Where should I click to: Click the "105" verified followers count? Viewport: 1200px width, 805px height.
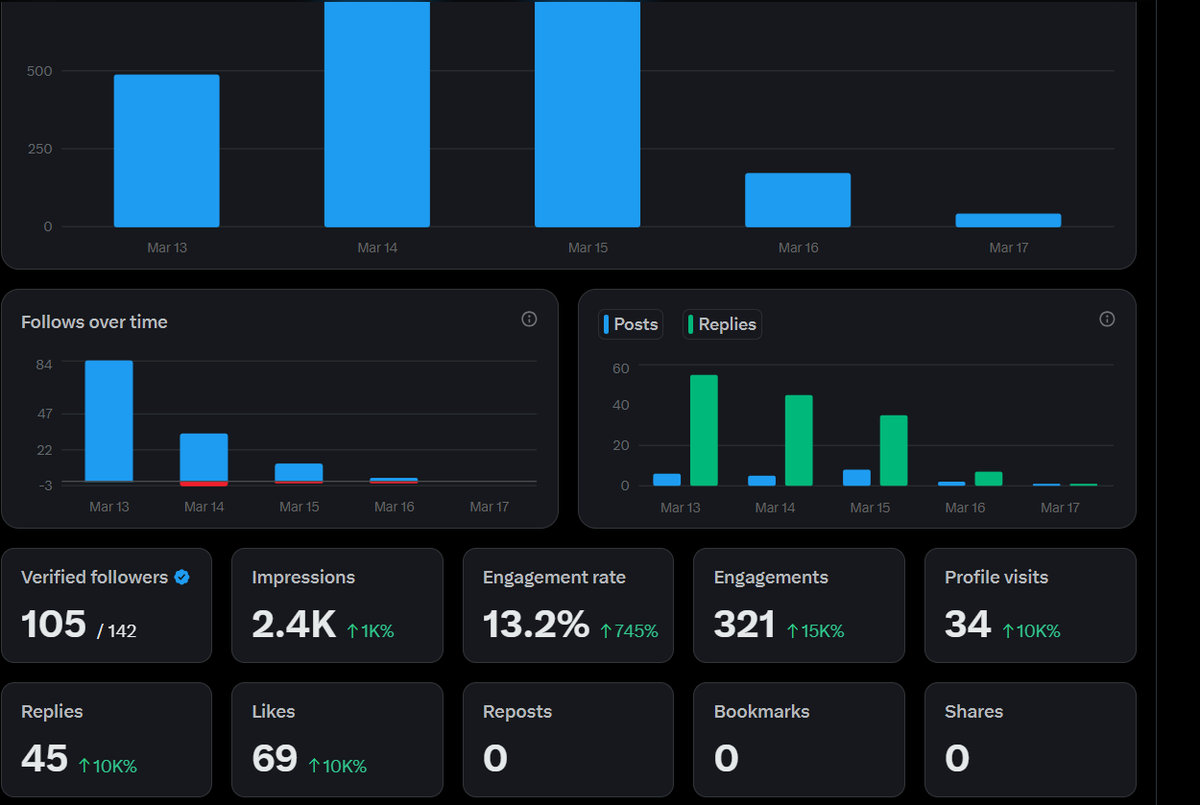click(54, 624)
